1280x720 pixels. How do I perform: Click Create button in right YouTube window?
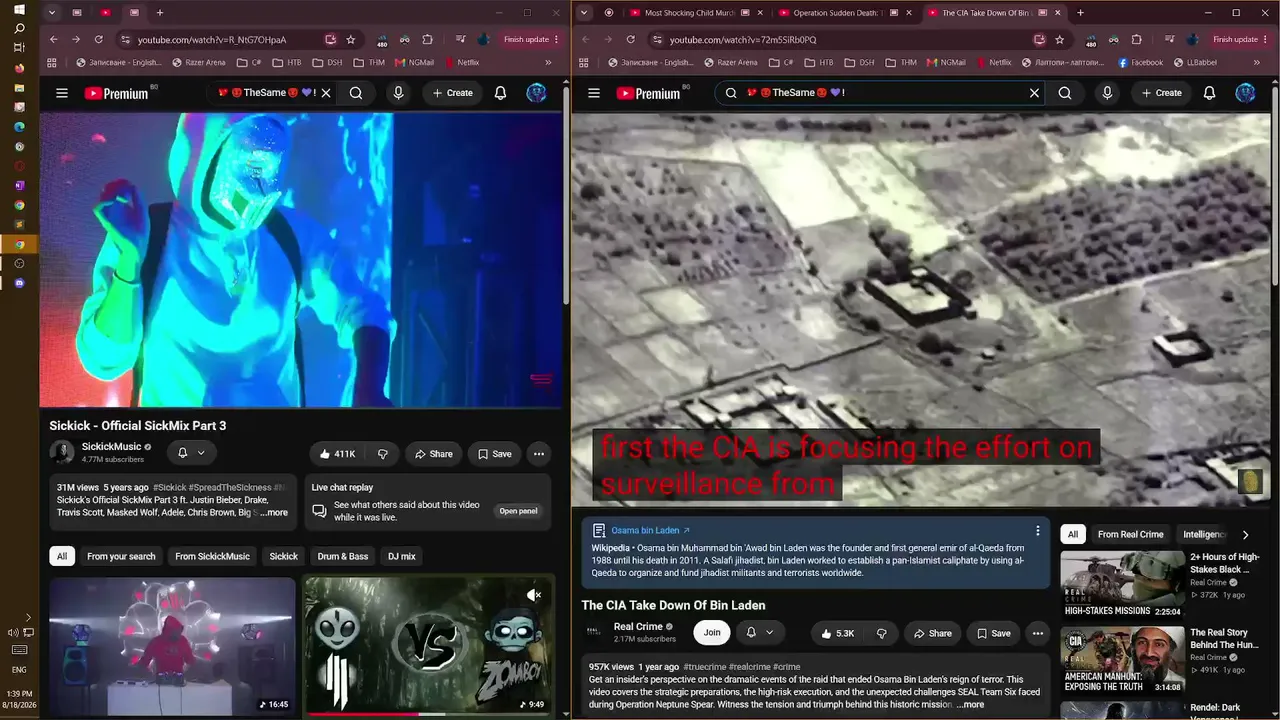pyautogui.click(x=1161, y=93)
